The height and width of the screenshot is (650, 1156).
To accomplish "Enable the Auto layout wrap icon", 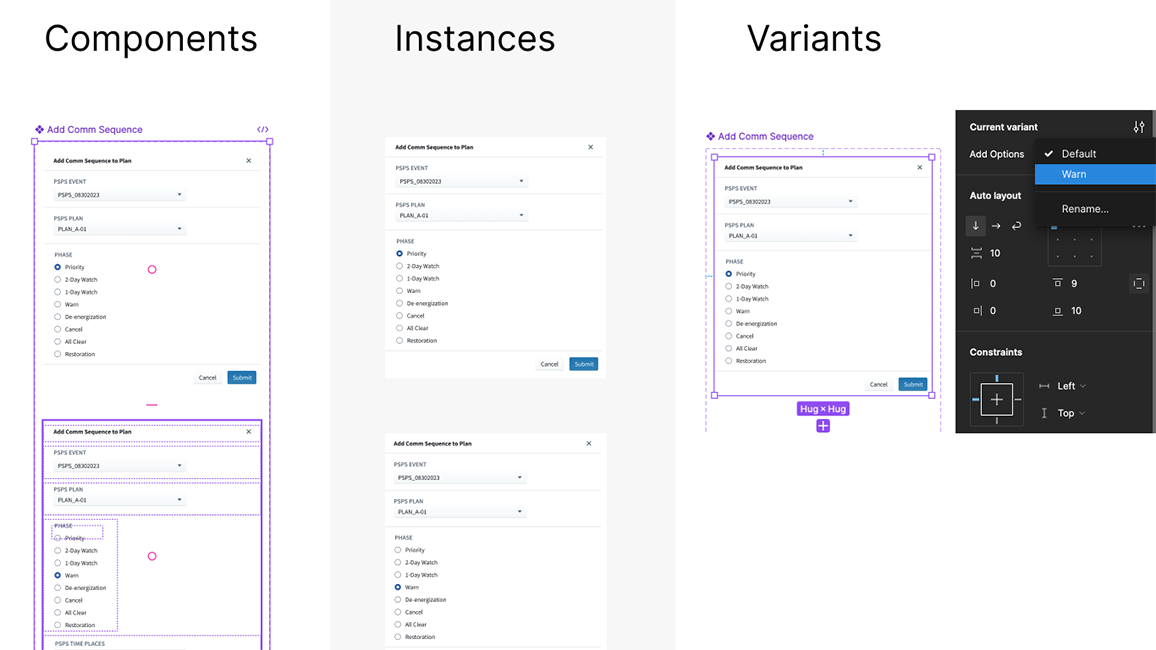I will point(1016,225).
